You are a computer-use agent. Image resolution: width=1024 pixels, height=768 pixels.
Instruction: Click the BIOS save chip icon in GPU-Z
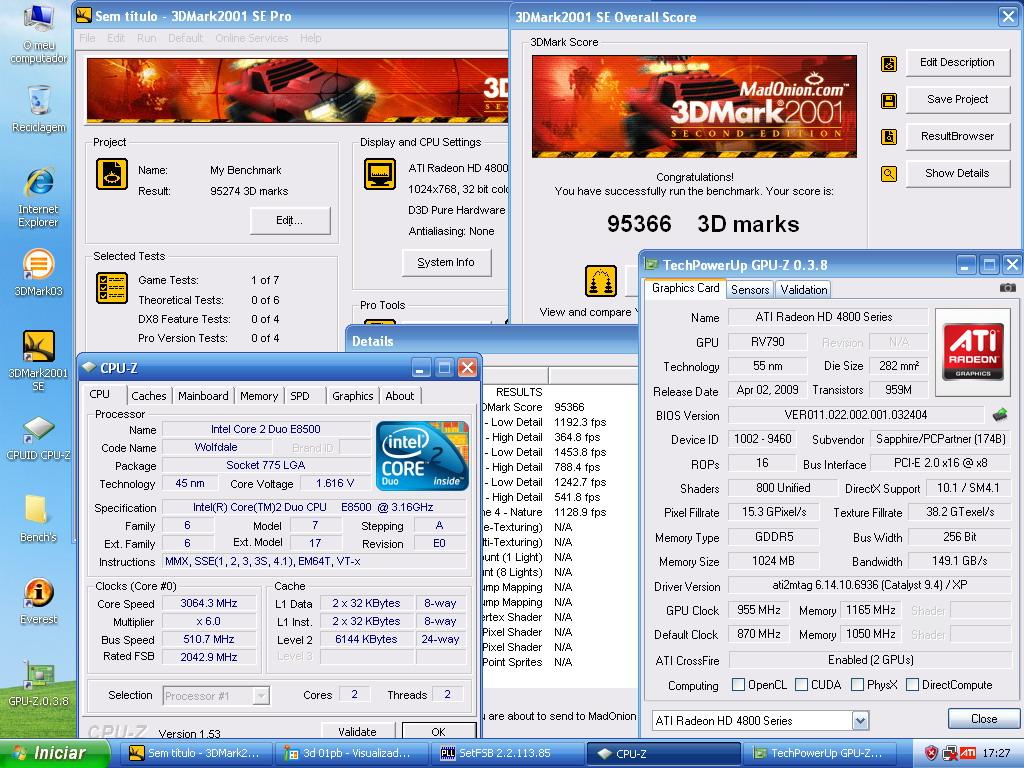pyautogui.click(x=999, y=415)
